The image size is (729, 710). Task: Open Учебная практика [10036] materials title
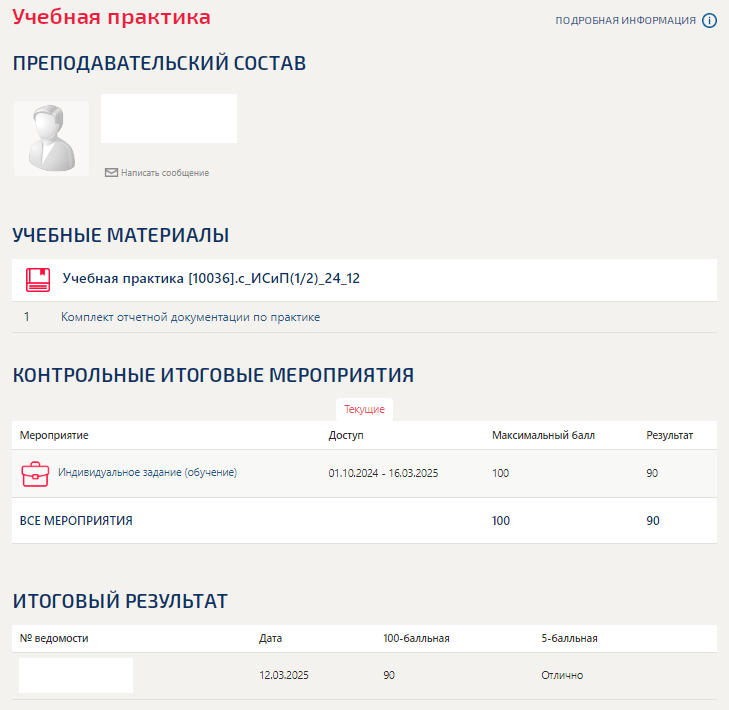[x=211, y=278]
